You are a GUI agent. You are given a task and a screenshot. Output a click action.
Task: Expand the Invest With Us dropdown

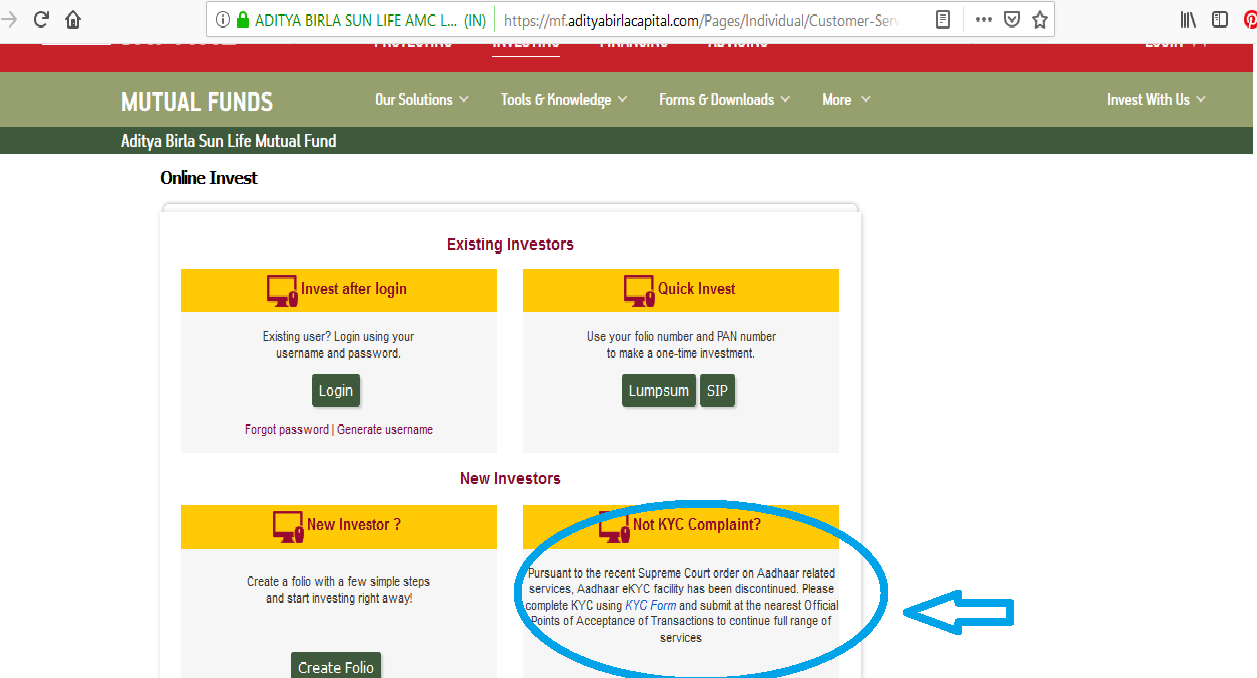(x=1156, y=100)
